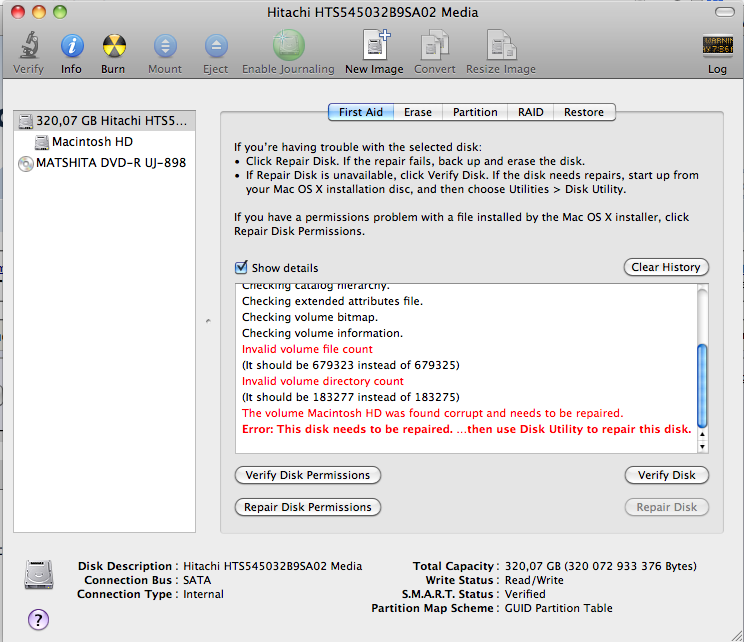
Task: Click 'Checking extended attributes file.' log line
Action: (x=332, y=301)
